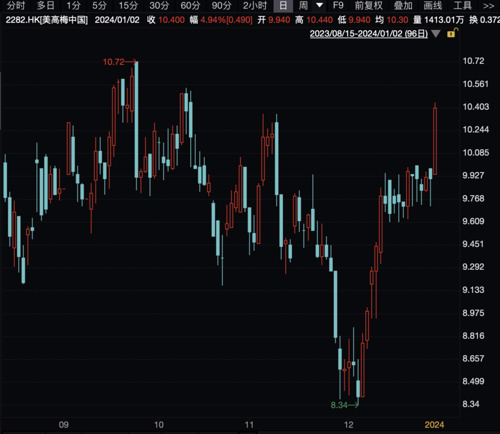Select the 30分 period
This screenshot has height=434, width=500.
[x=159, y=6]
